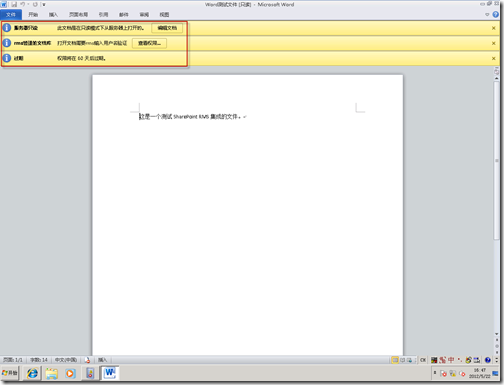The width and height of the screenshot is (504, 385).
Task: Click the scroll down arrow on the scrollbar
Action: (496, 334)
